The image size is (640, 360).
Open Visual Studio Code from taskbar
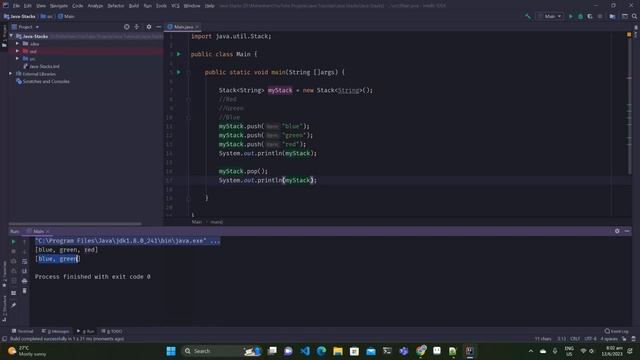pyautogui.click(x=305, y=351)
